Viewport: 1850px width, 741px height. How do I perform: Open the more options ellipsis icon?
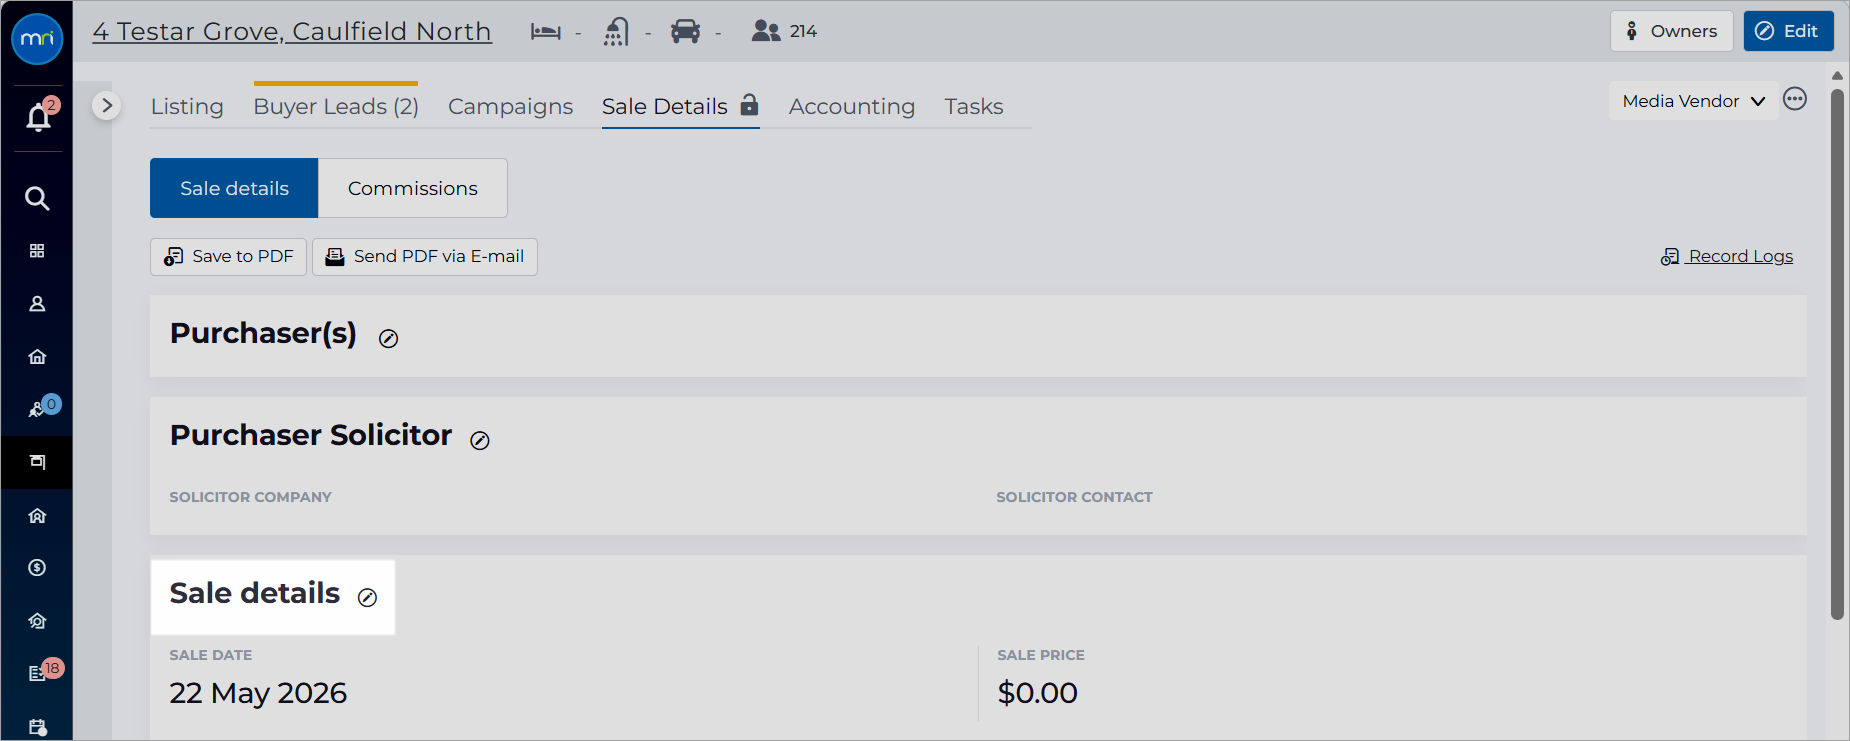[1795, 99]
